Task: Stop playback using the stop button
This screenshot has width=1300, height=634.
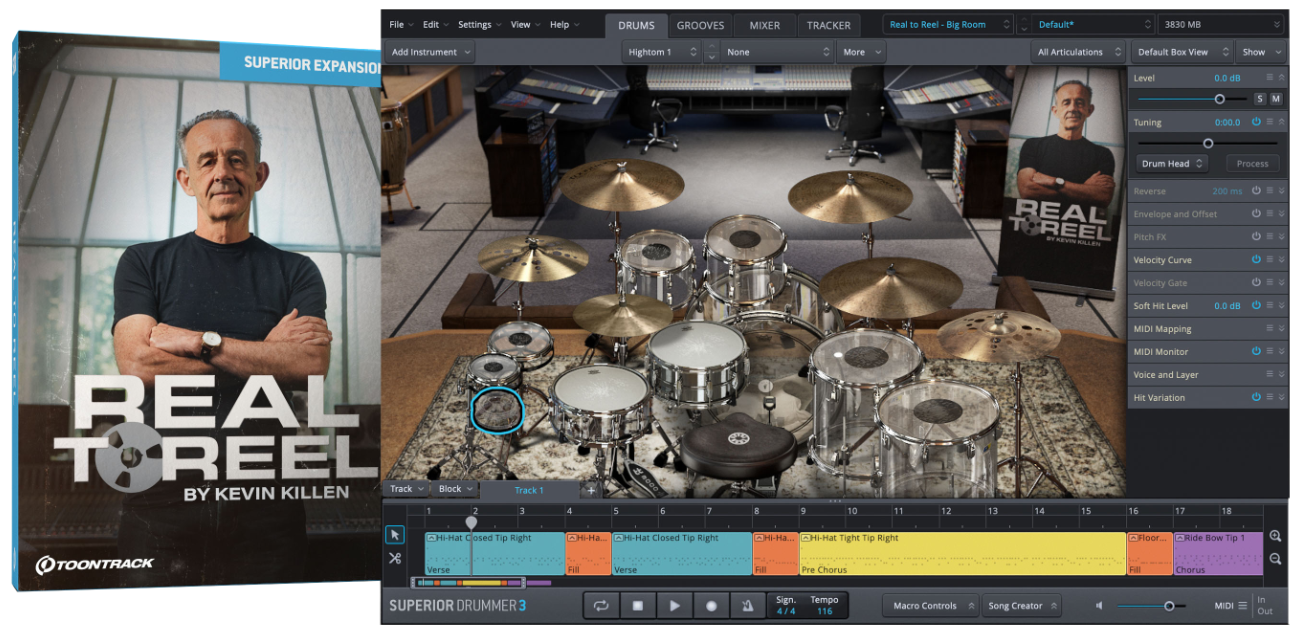Action: pos(638,606)
